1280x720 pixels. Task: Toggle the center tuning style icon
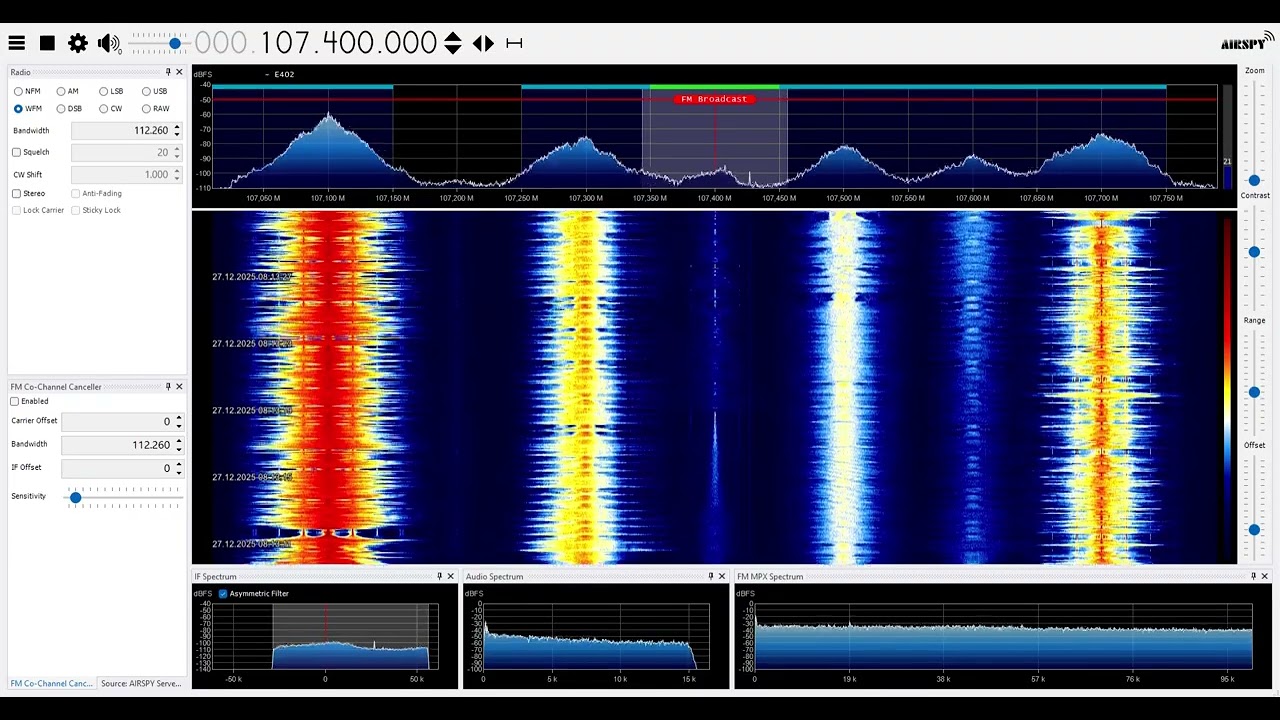pos(514,43)
